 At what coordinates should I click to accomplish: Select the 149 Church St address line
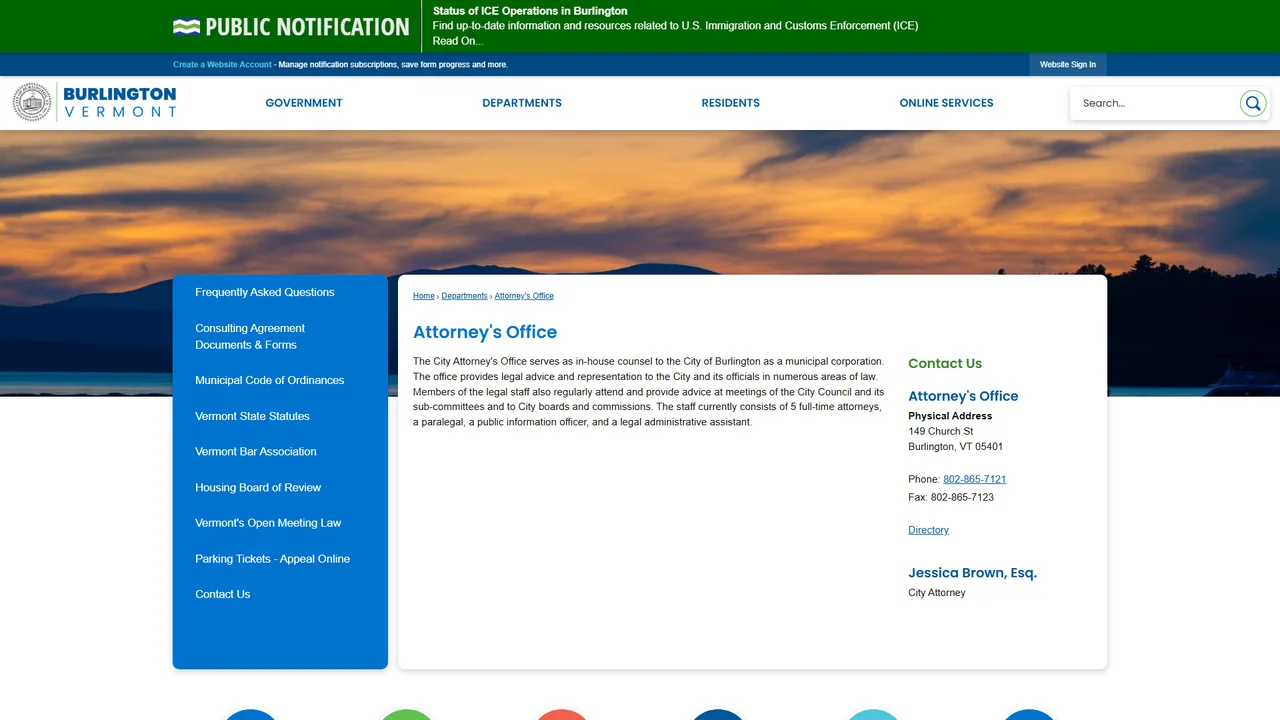[941, 432]
